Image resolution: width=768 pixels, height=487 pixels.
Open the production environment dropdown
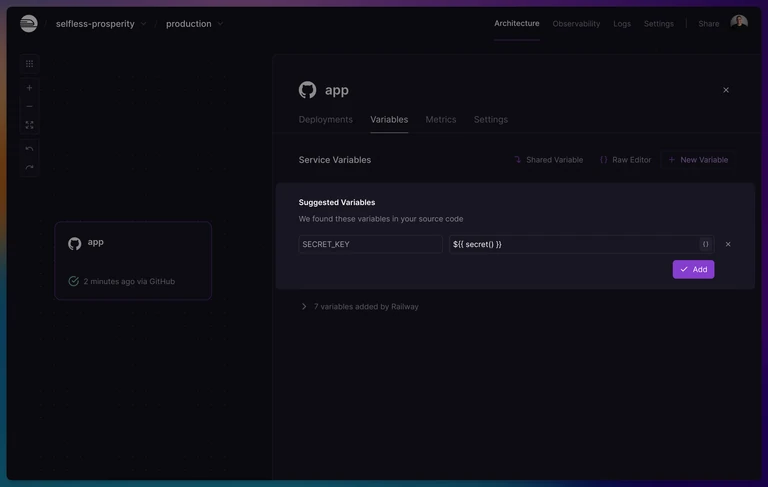pyautogui.click(x=194, y=24)
